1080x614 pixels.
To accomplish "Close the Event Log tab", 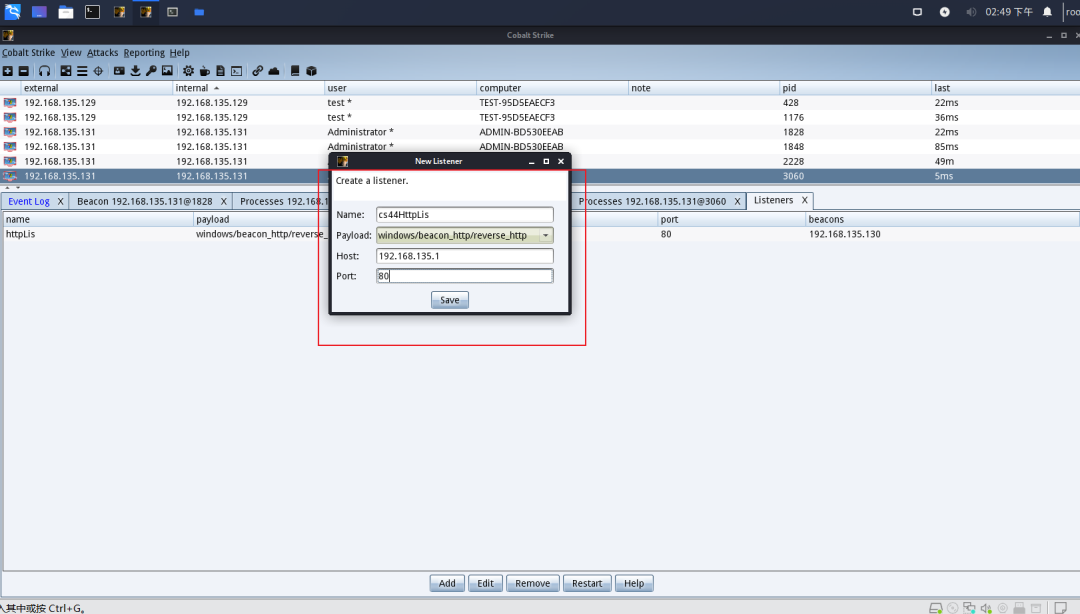I will coord(61,201).
